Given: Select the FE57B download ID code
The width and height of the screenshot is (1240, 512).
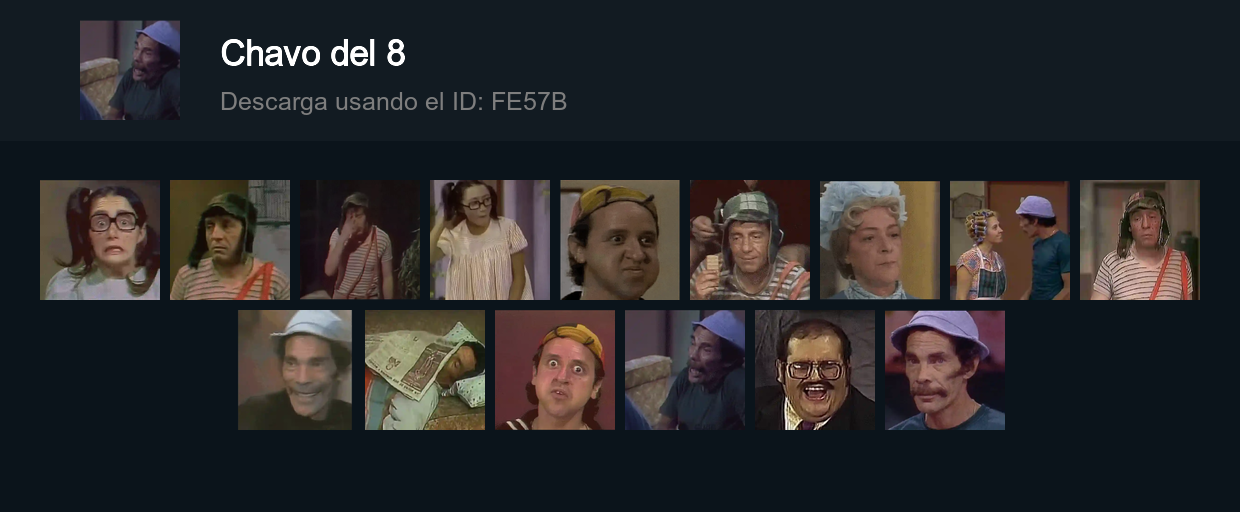Looking at the screenshot, I should 529,101.
